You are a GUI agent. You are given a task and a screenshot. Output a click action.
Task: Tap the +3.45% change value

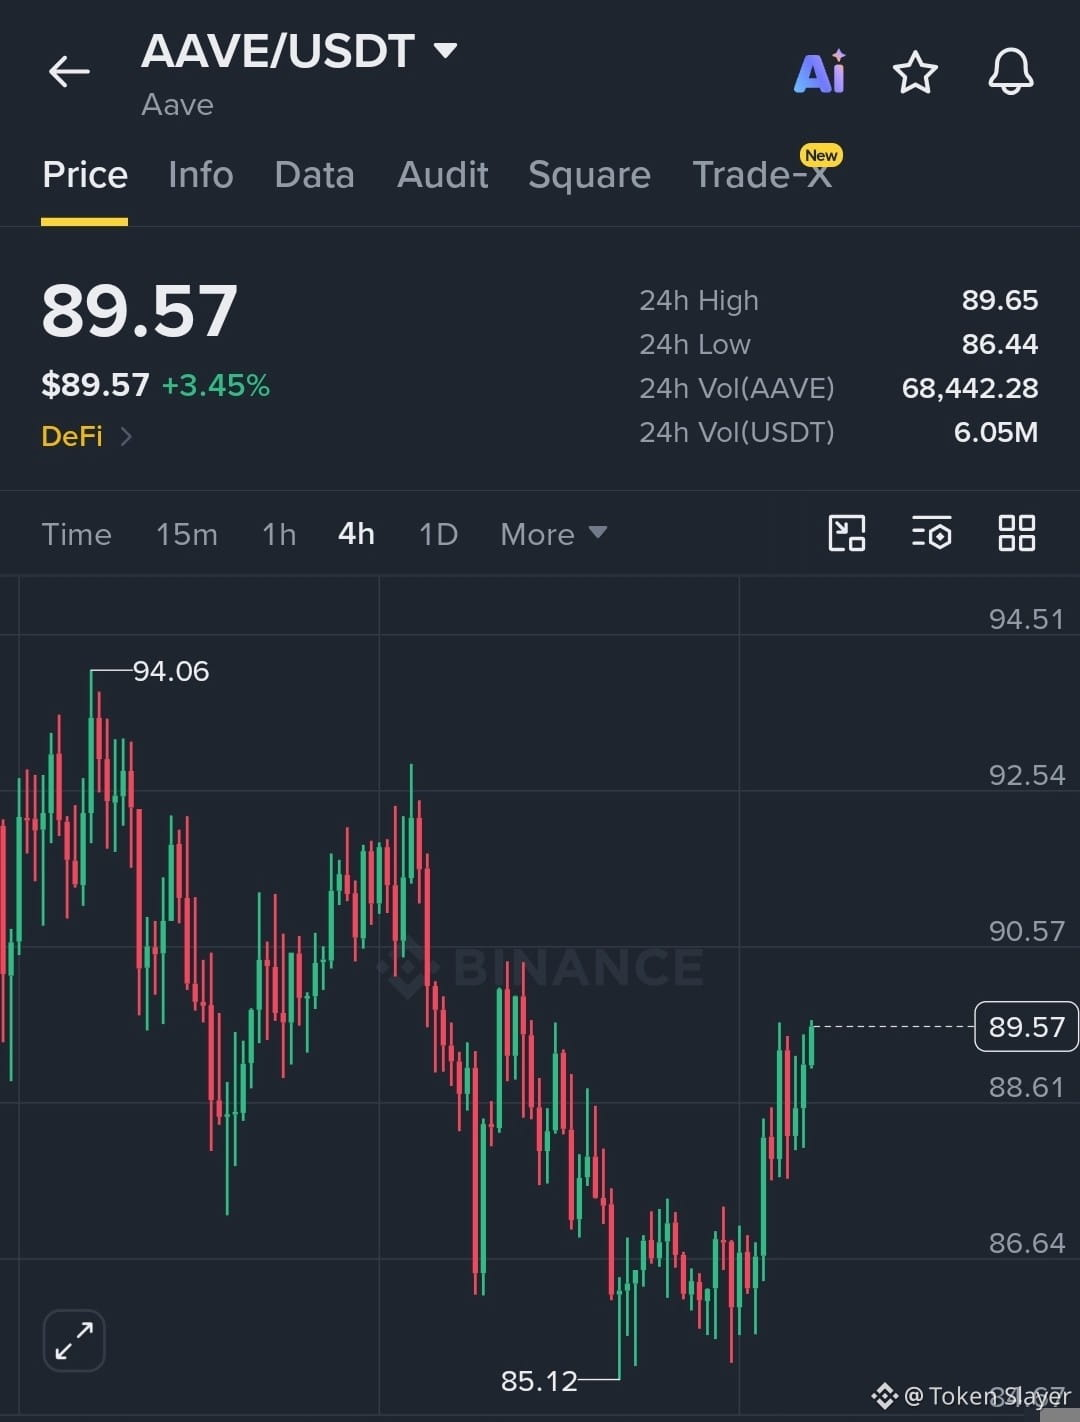[216, 385]
